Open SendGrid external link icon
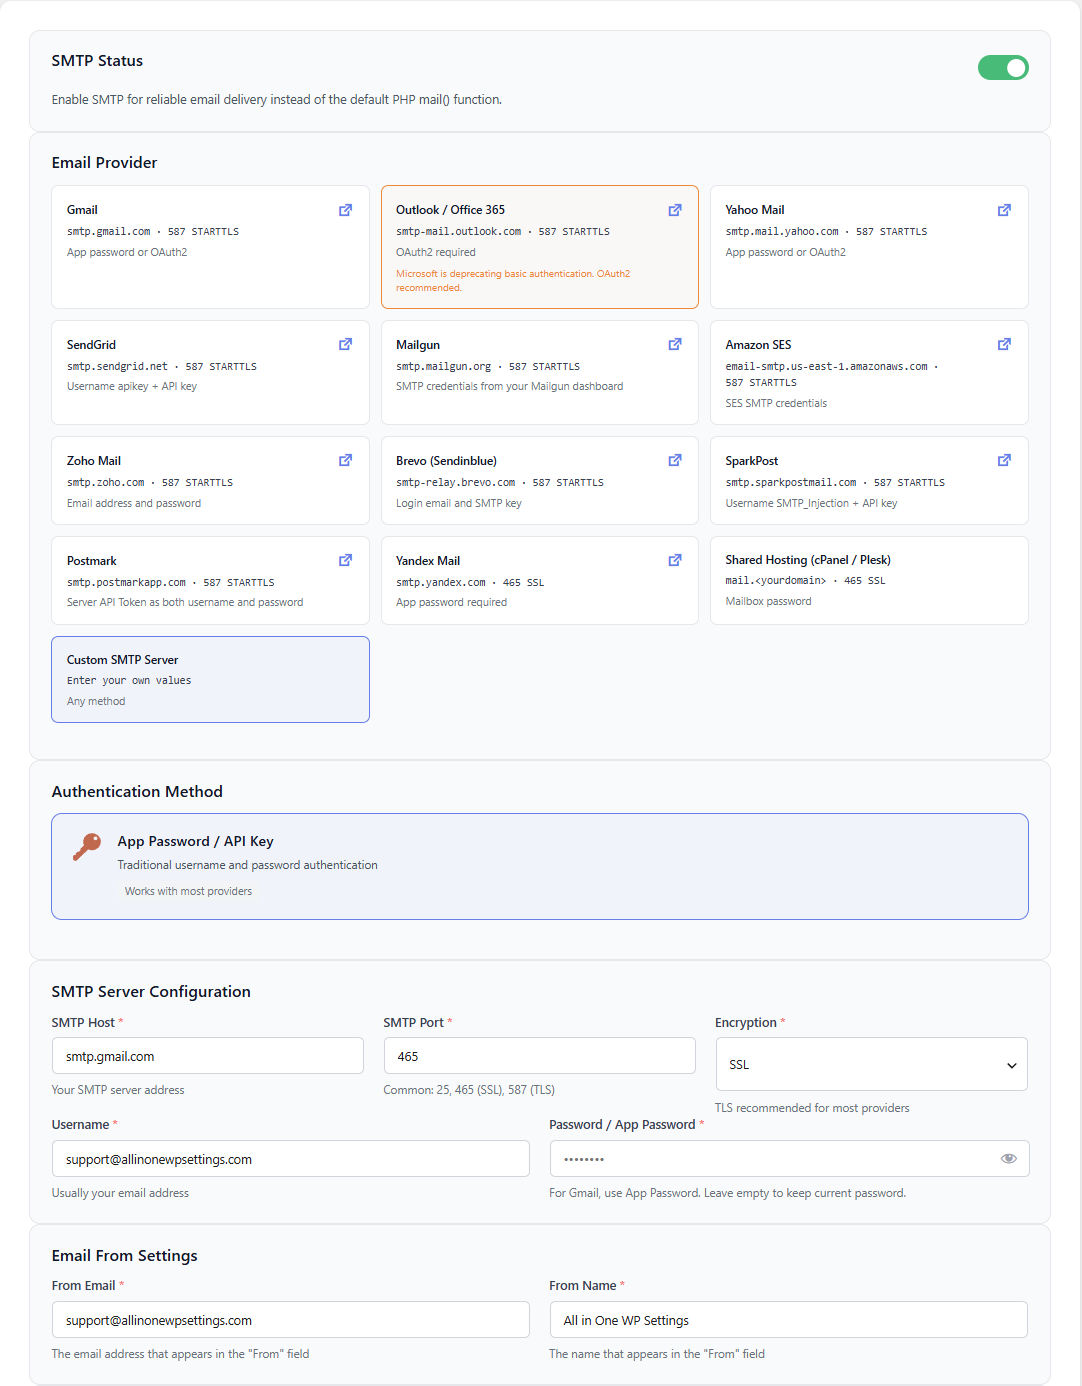1082x1386 pixels. coord(345,344)
